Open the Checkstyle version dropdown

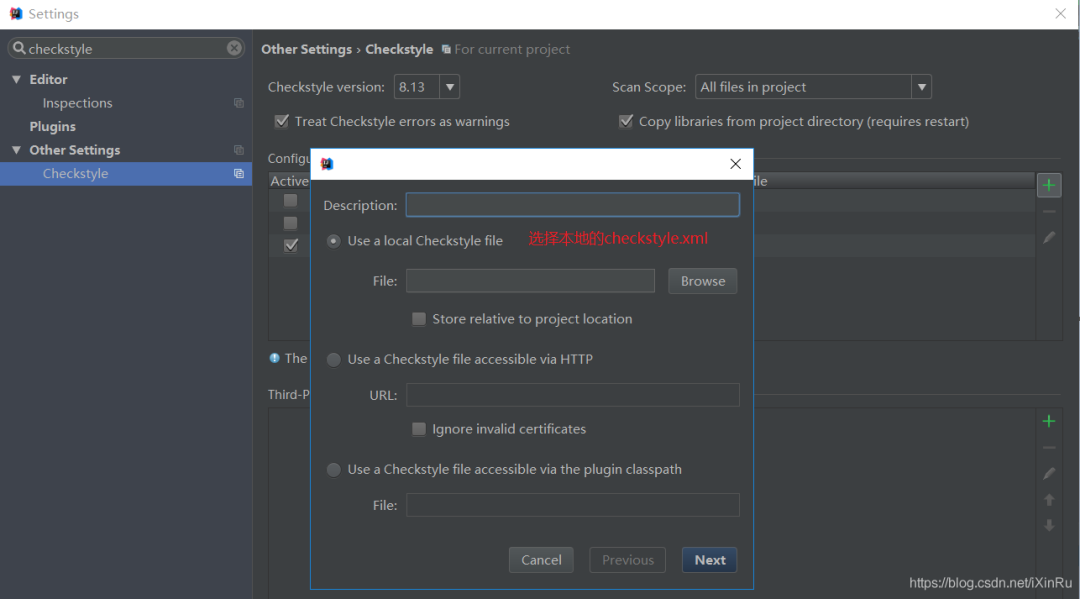click(x=449, y=87)
